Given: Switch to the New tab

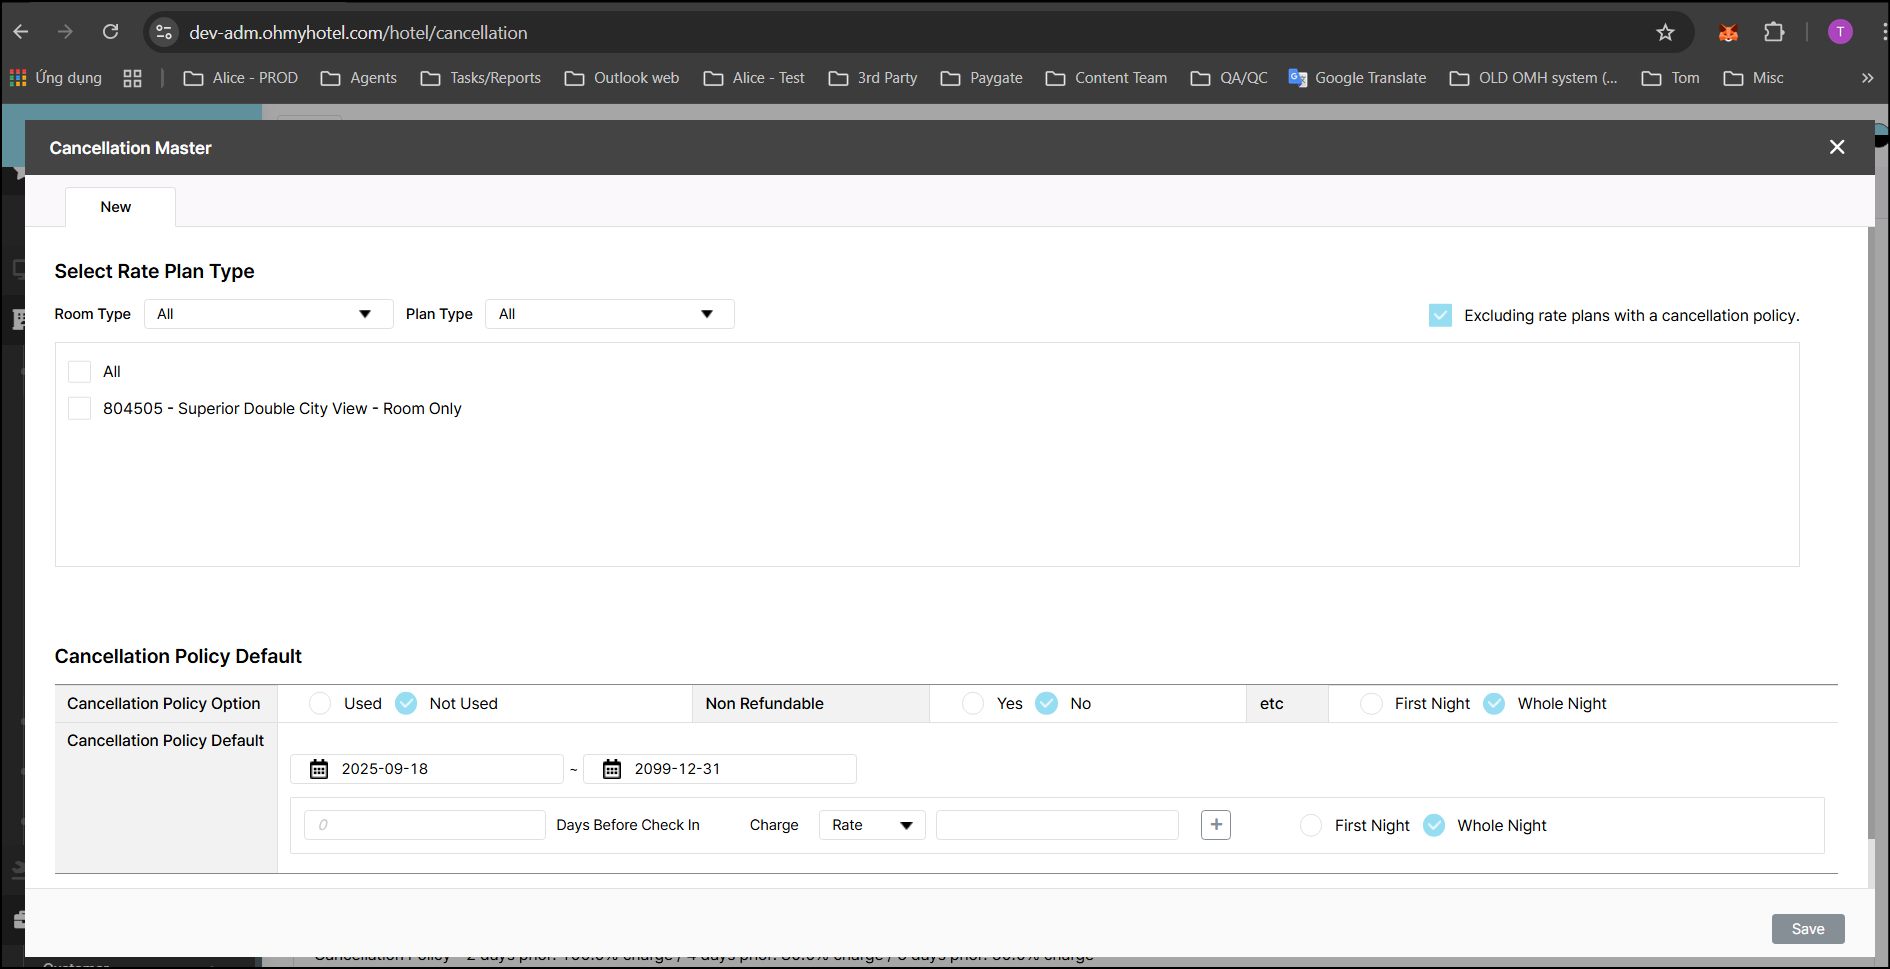Looking at the screenshot, I should tap(116, 207).
